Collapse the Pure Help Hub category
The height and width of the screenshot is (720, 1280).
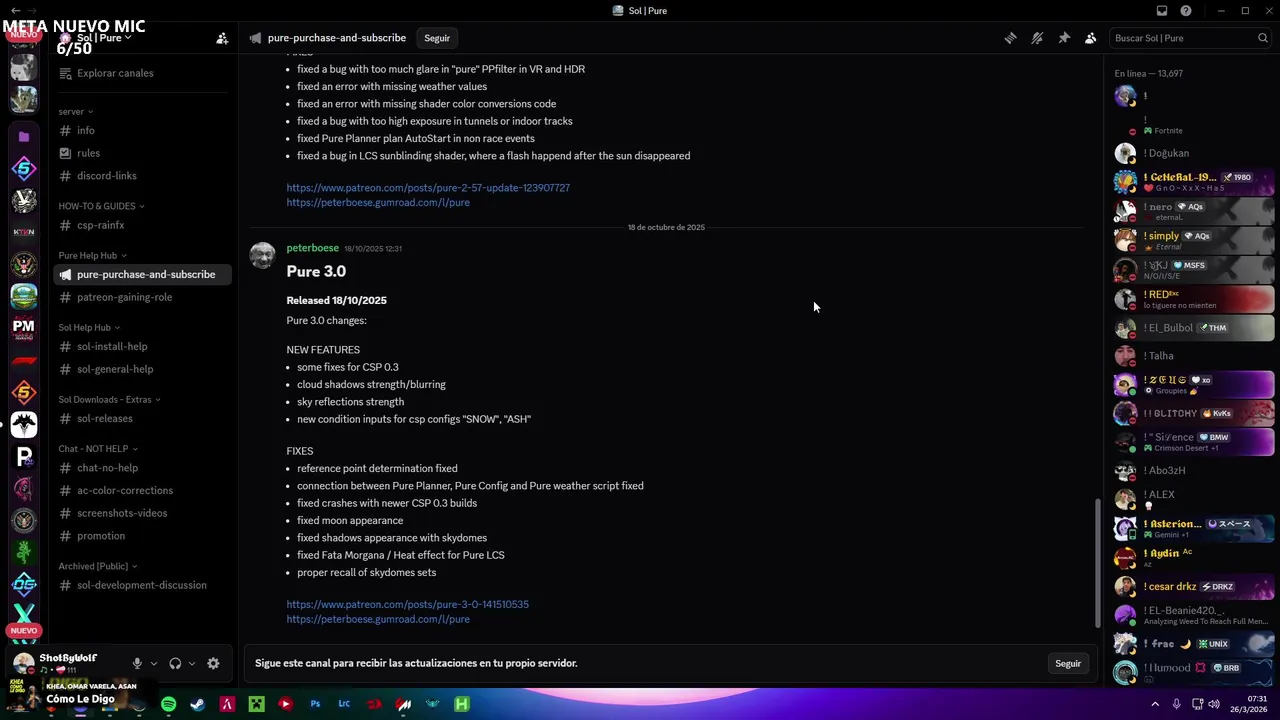point(92,255)
